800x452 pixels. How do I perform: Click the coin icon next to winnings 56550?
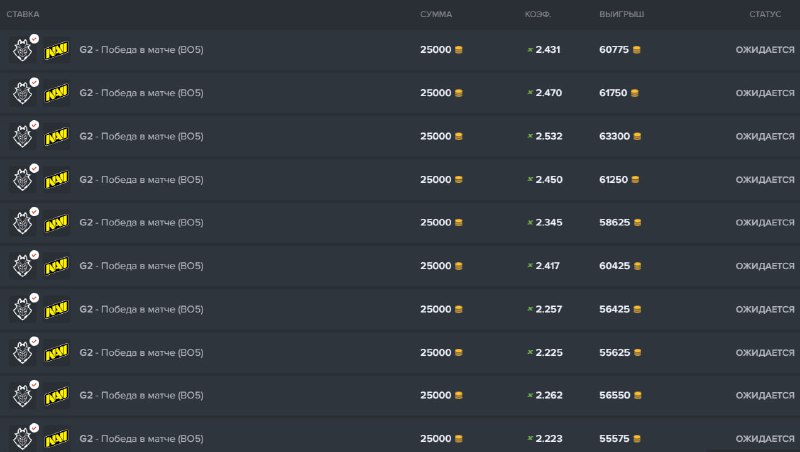coord(637,396)
